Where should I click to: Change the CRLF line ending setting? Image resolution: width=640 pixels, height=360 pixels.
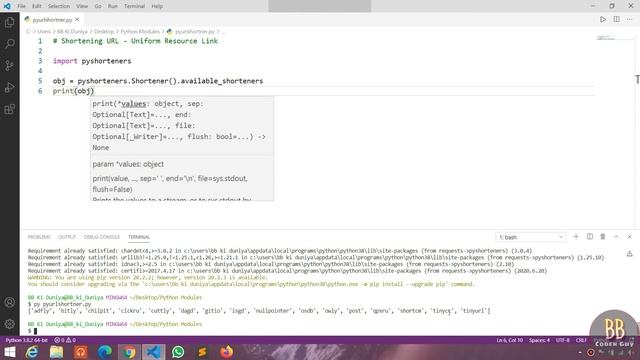click(x=581, y=340)
